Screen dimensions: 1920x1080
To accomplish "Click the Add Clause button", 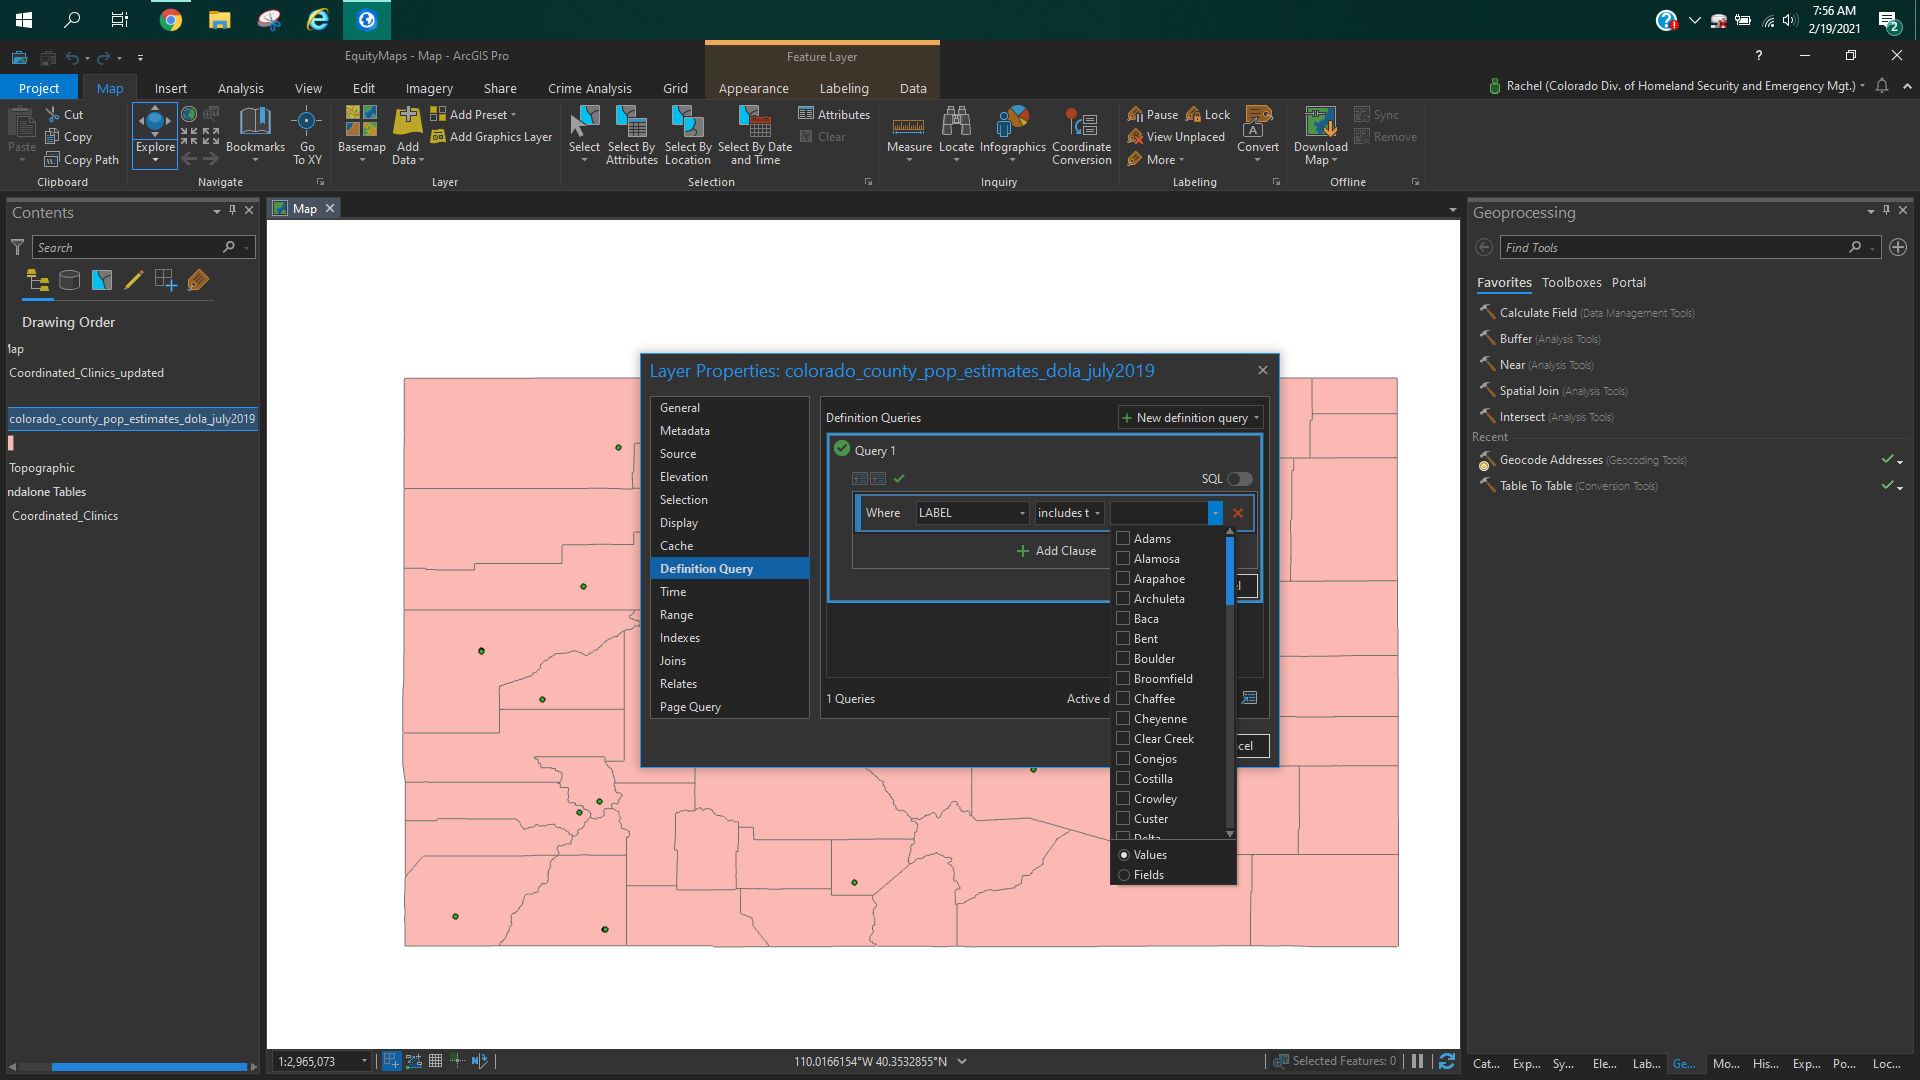I will tap(1056, 551).
